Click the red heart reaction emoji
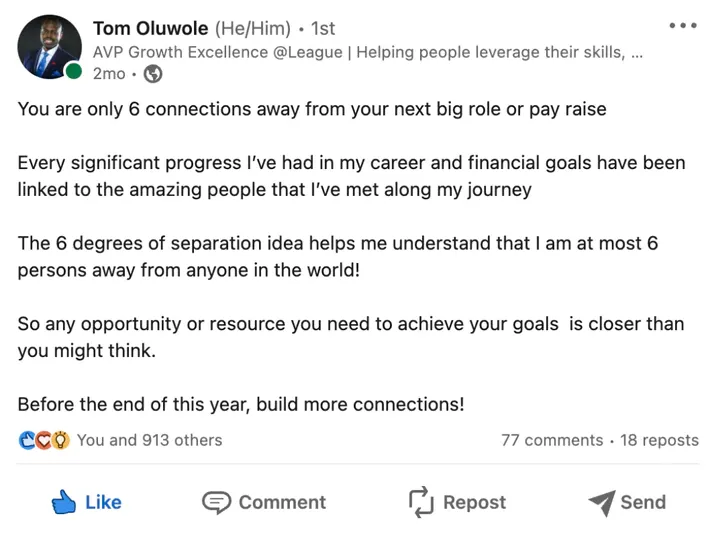The width and height of the screenshot is (710, 533). coord(43,440)
